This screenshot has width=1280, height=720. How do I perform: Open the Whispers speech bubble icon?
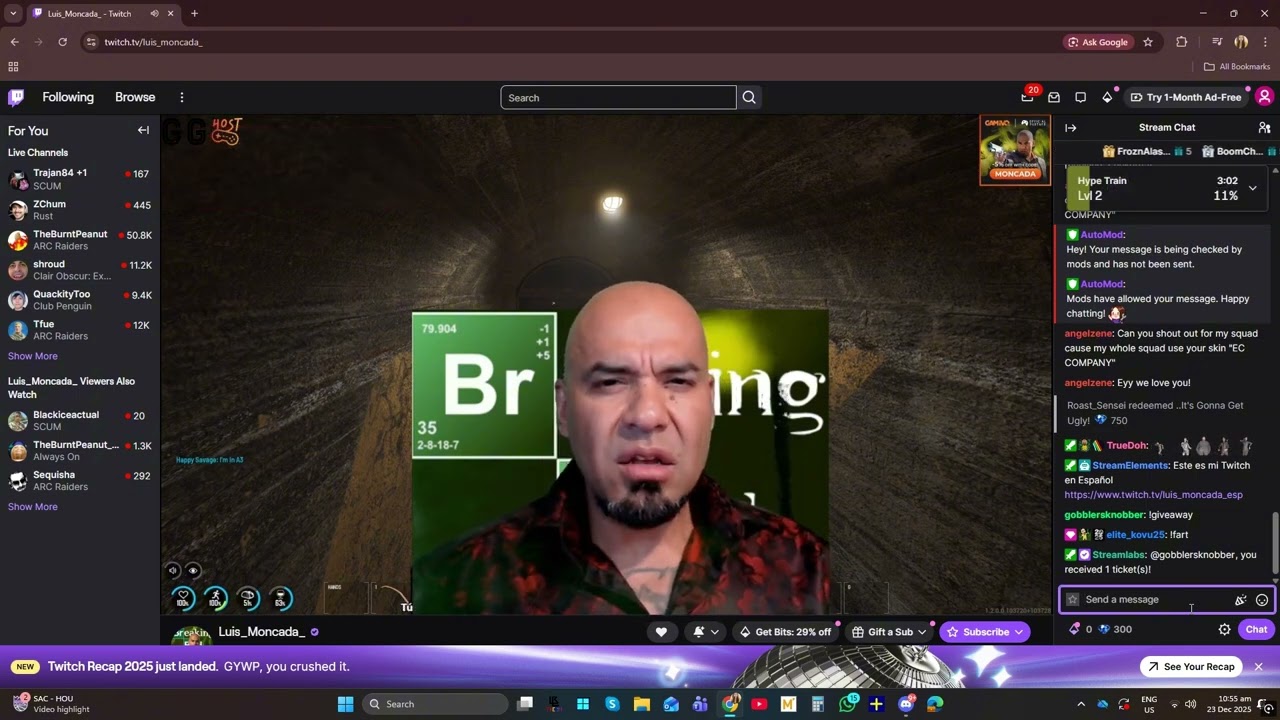pos(1080,97)
